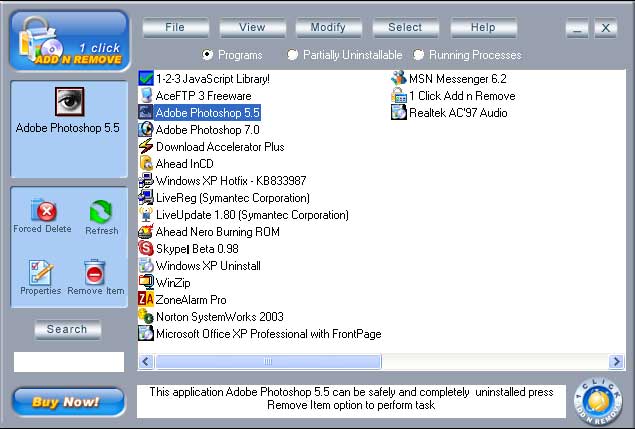
Task: Click the Refresh icon
Action: [100, 211]
